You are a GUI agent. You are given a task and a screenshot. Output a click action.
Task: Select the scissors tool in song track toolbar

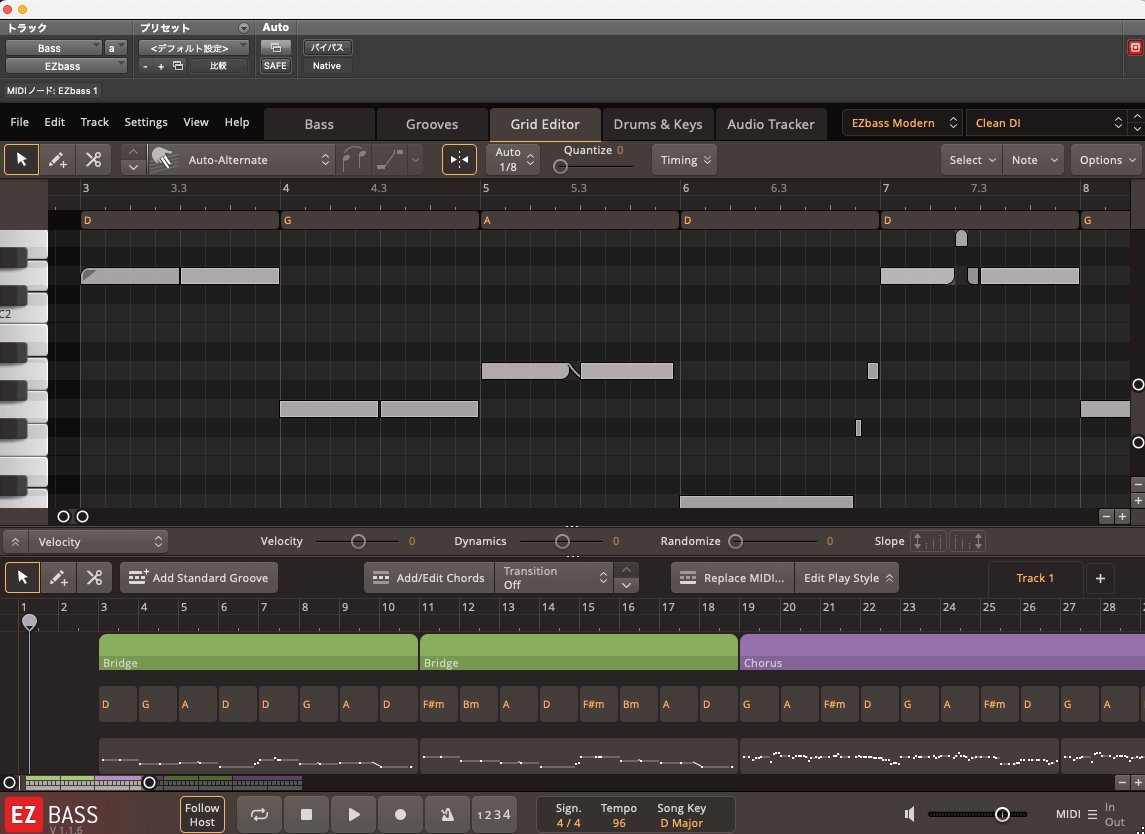click(94, 578)
